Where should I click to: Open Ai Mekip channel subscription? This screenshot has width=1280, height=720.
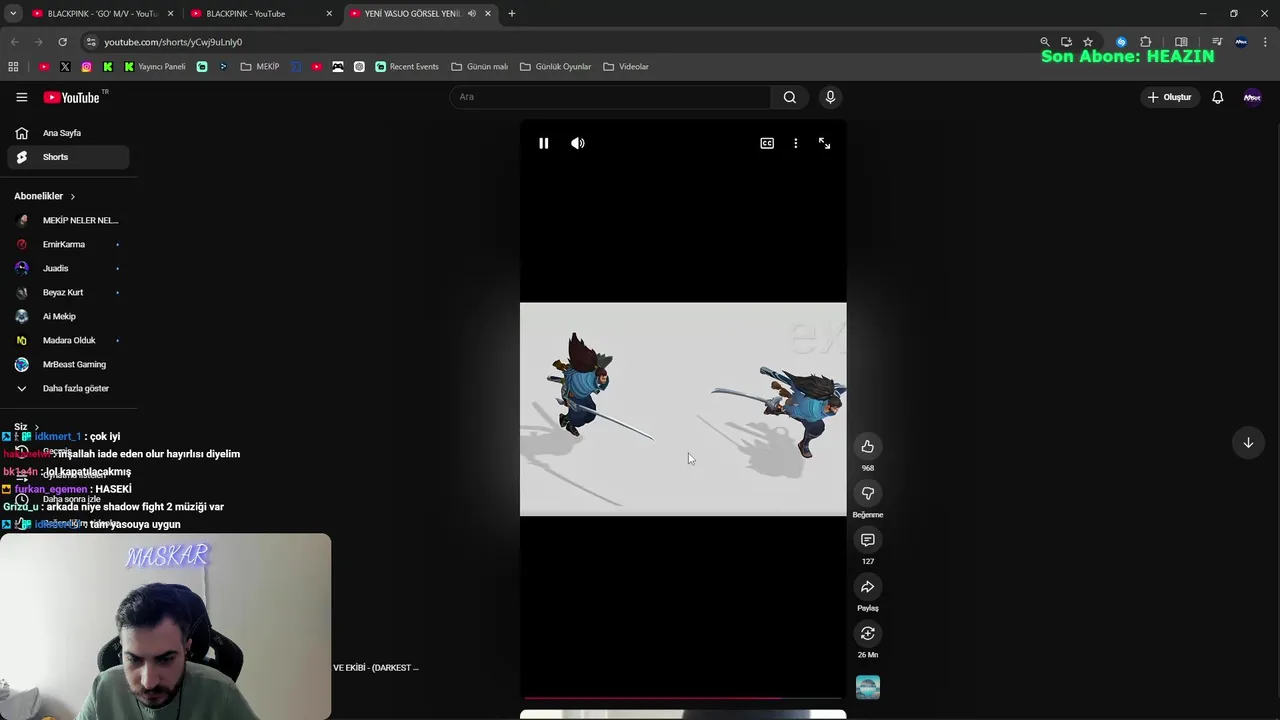[x=68, y=316]
